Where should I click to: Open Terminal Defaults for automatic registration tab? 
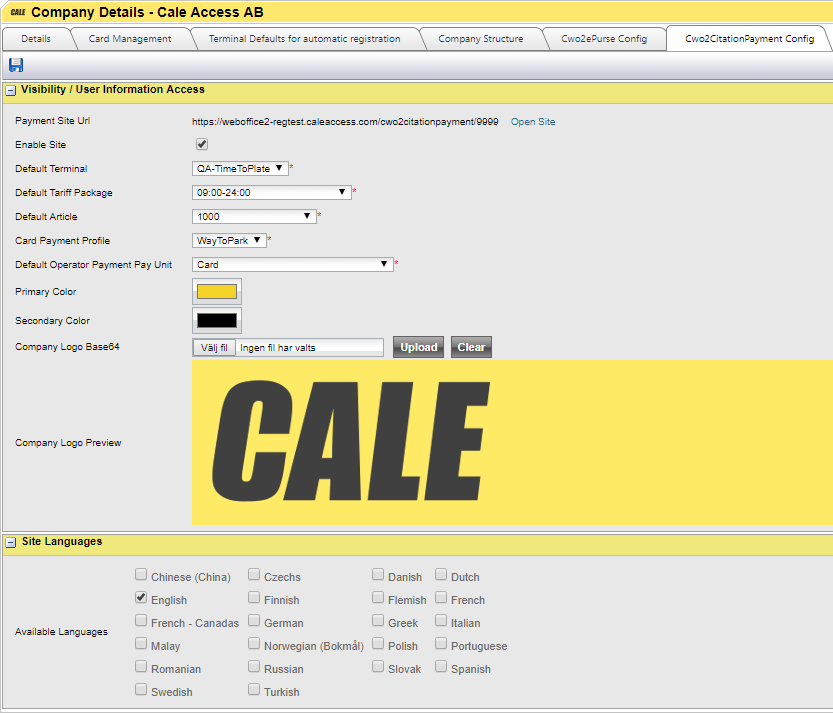[x=304, y=39]
